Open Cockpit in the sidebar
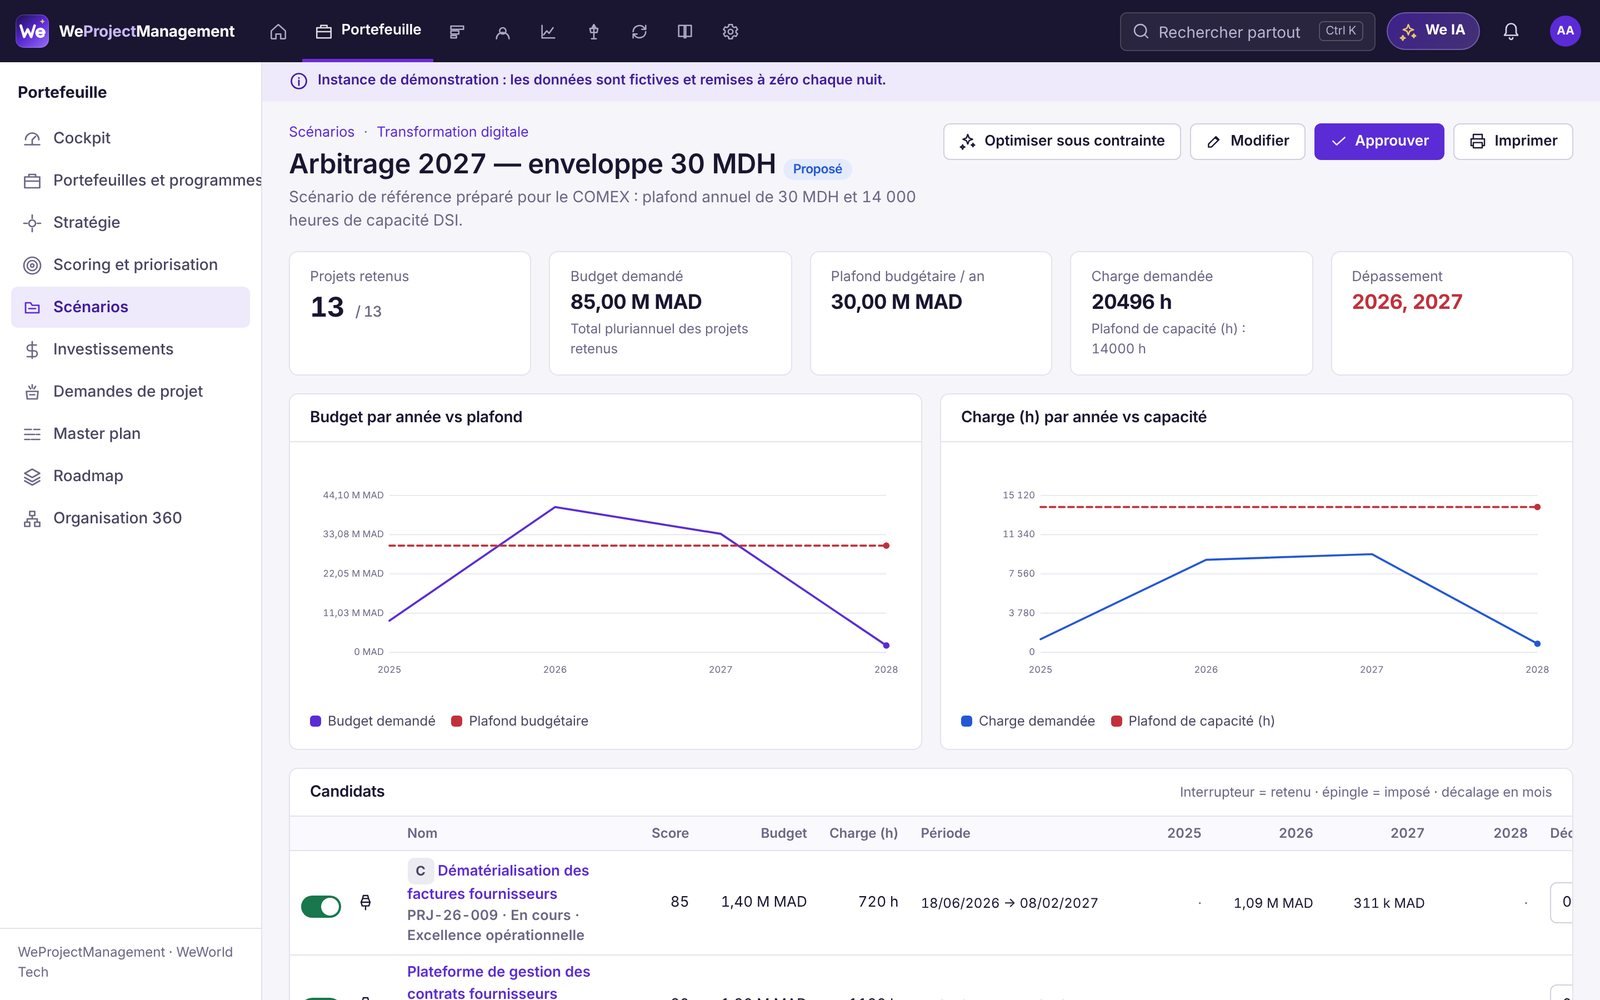 coord(130,138)
